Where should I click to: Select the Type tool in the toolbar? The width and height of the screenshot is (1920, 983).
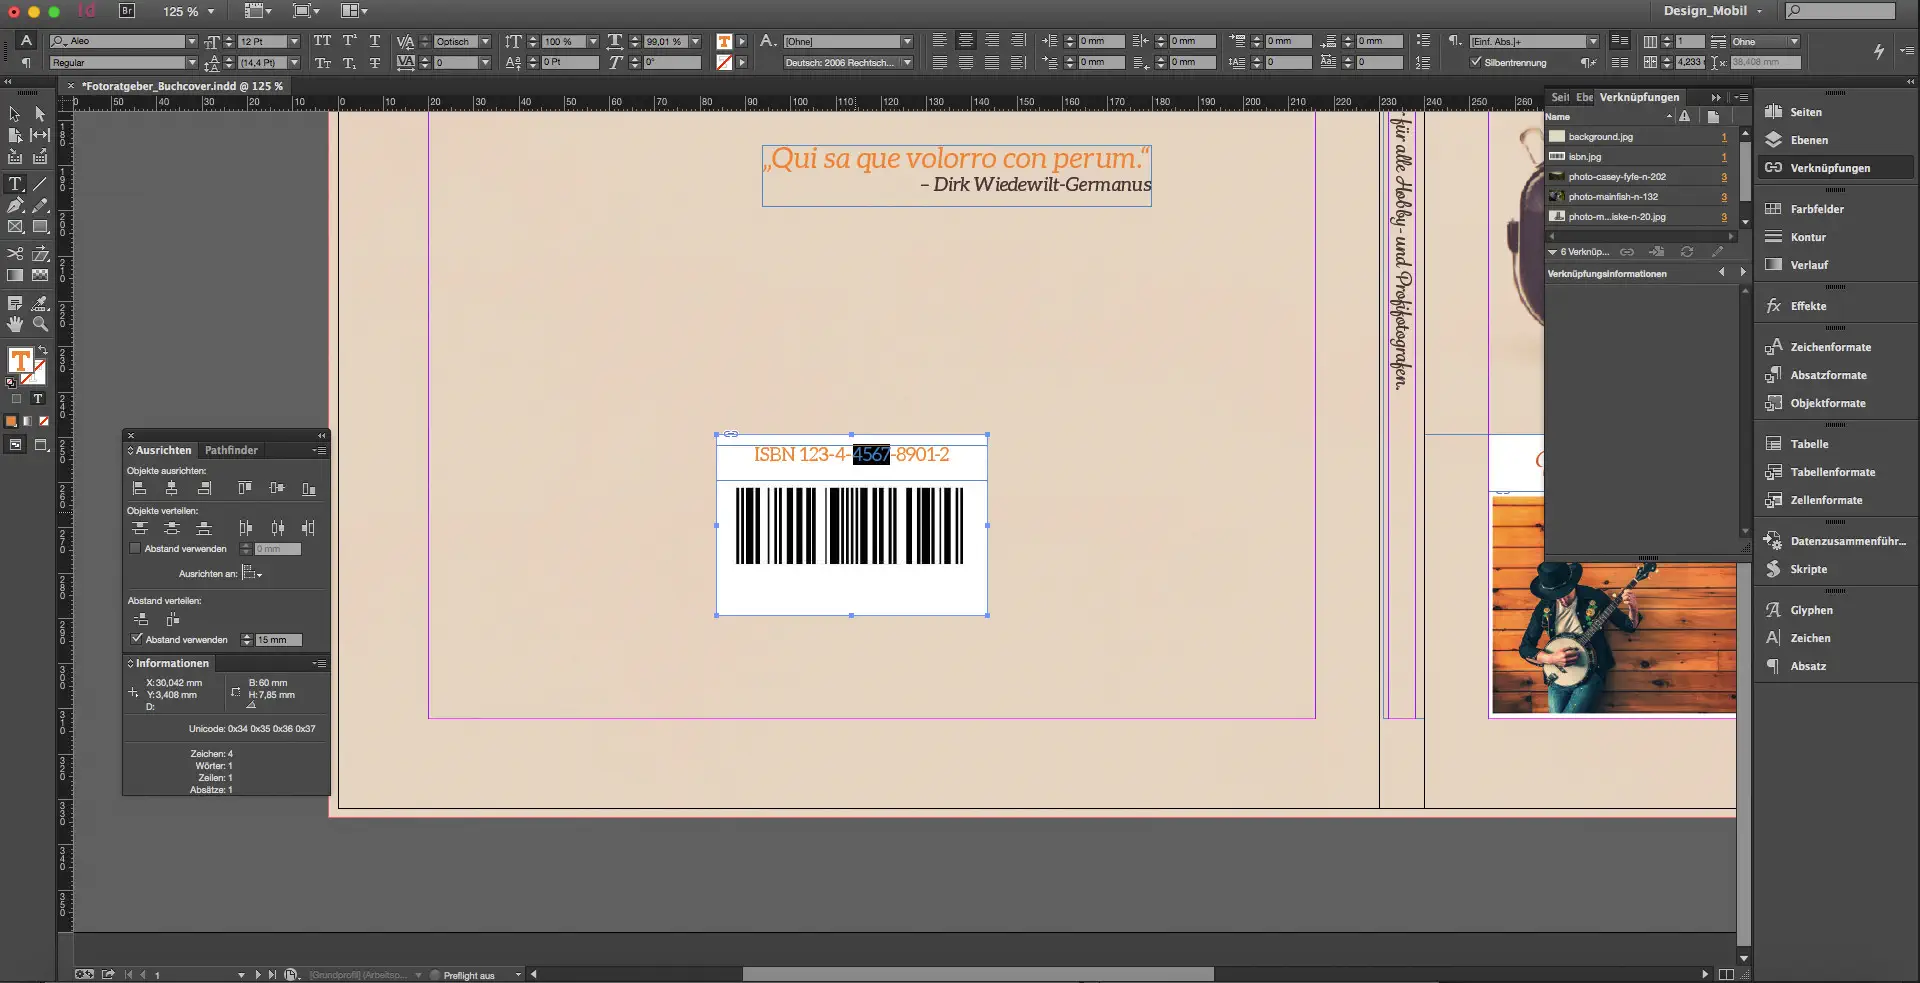[15, 184]
